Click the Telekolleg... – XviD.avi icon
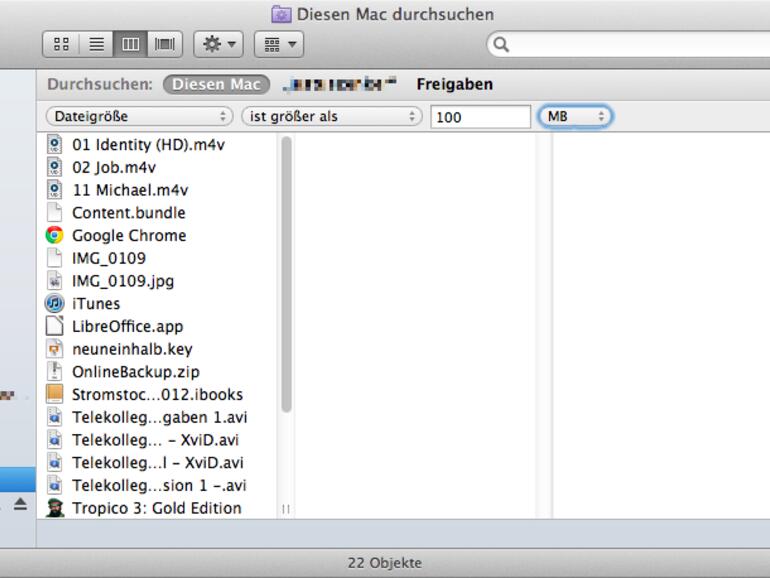 [55, 440]
